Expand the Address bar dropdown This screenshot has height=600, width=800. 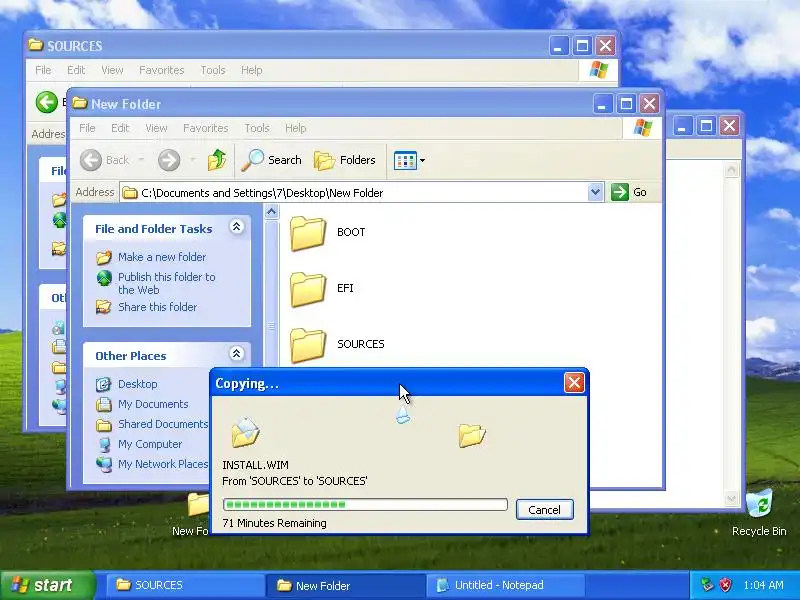coord(595,192)
